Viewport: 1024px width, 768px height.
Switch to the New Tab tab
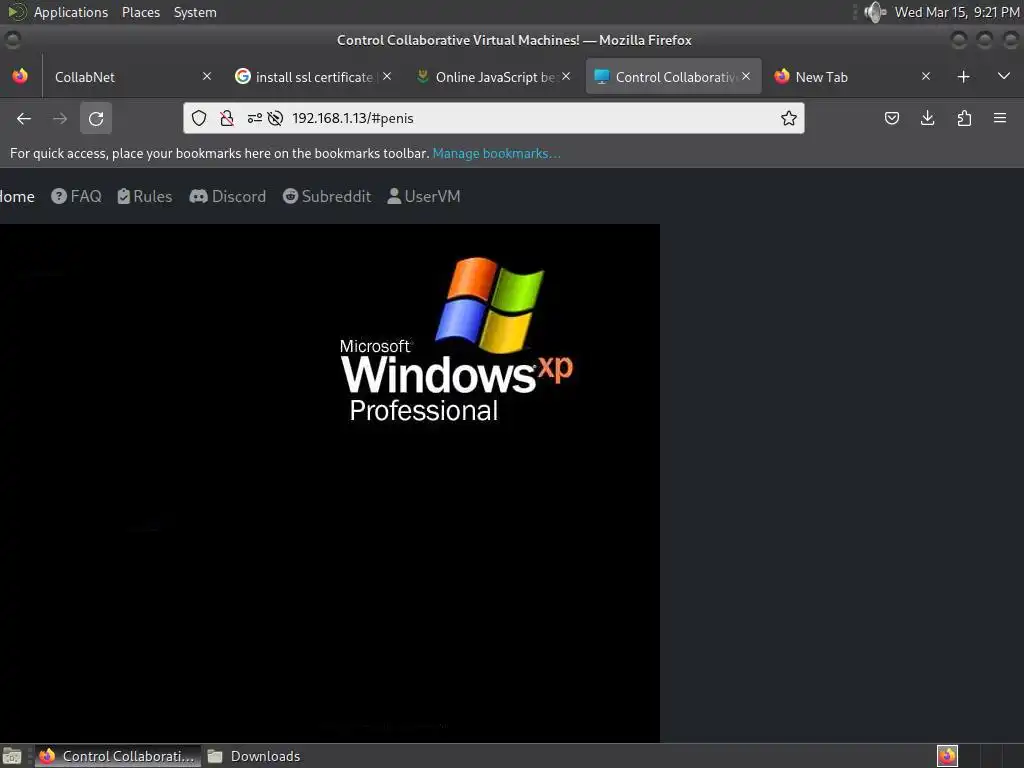854,77
